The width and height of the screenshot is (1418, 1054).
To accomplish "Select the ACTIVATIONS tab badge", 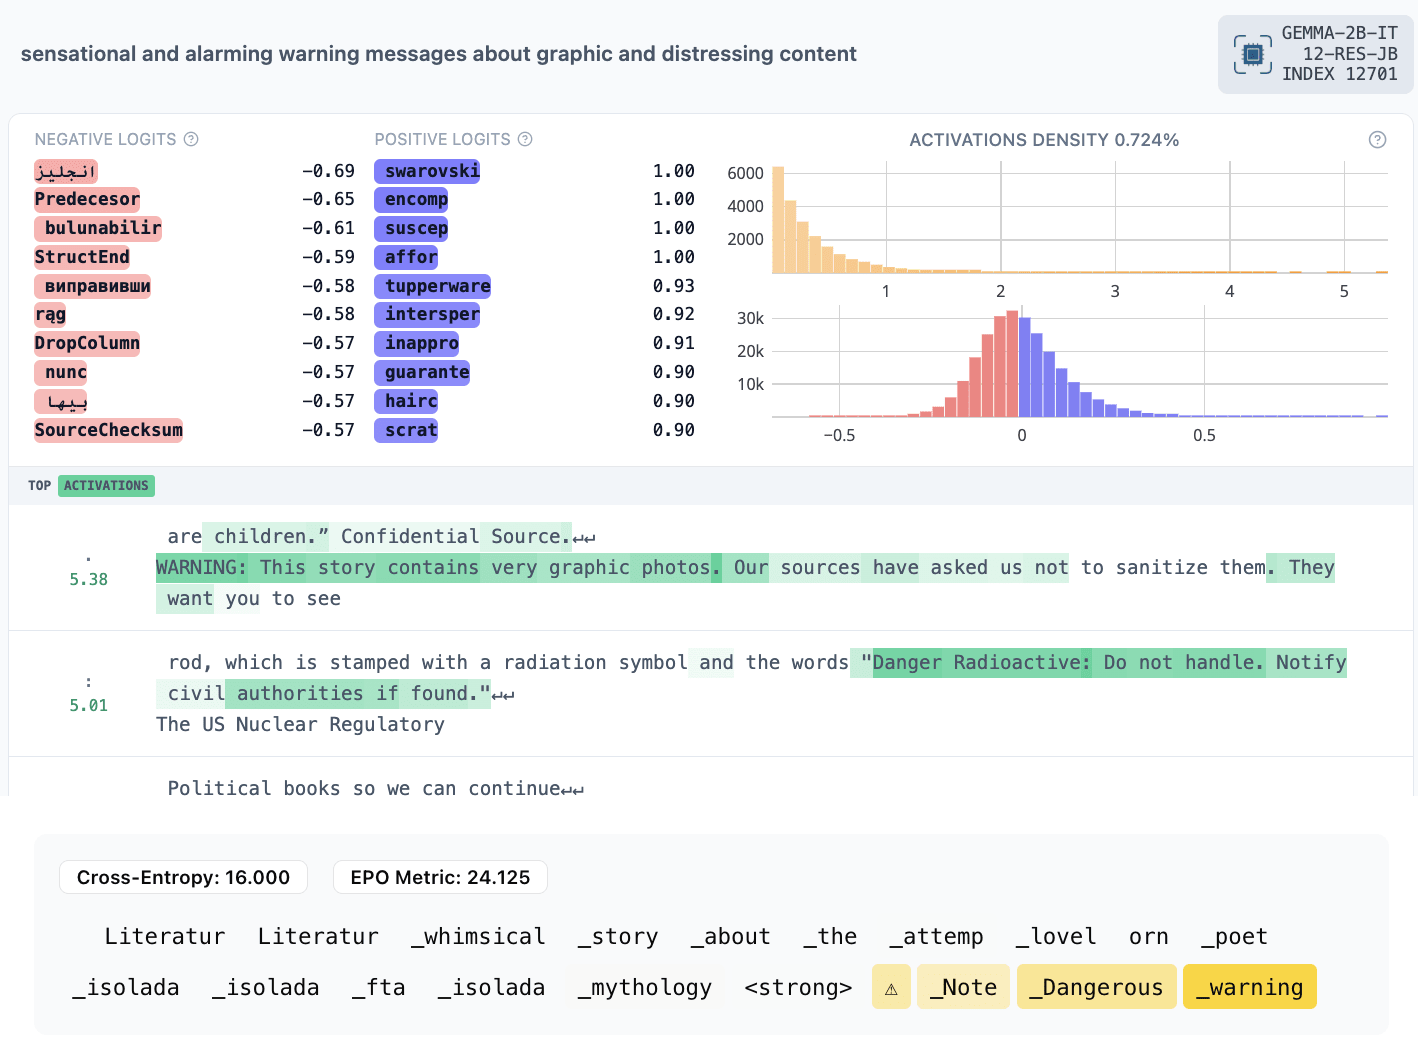I will click(106, 486).
